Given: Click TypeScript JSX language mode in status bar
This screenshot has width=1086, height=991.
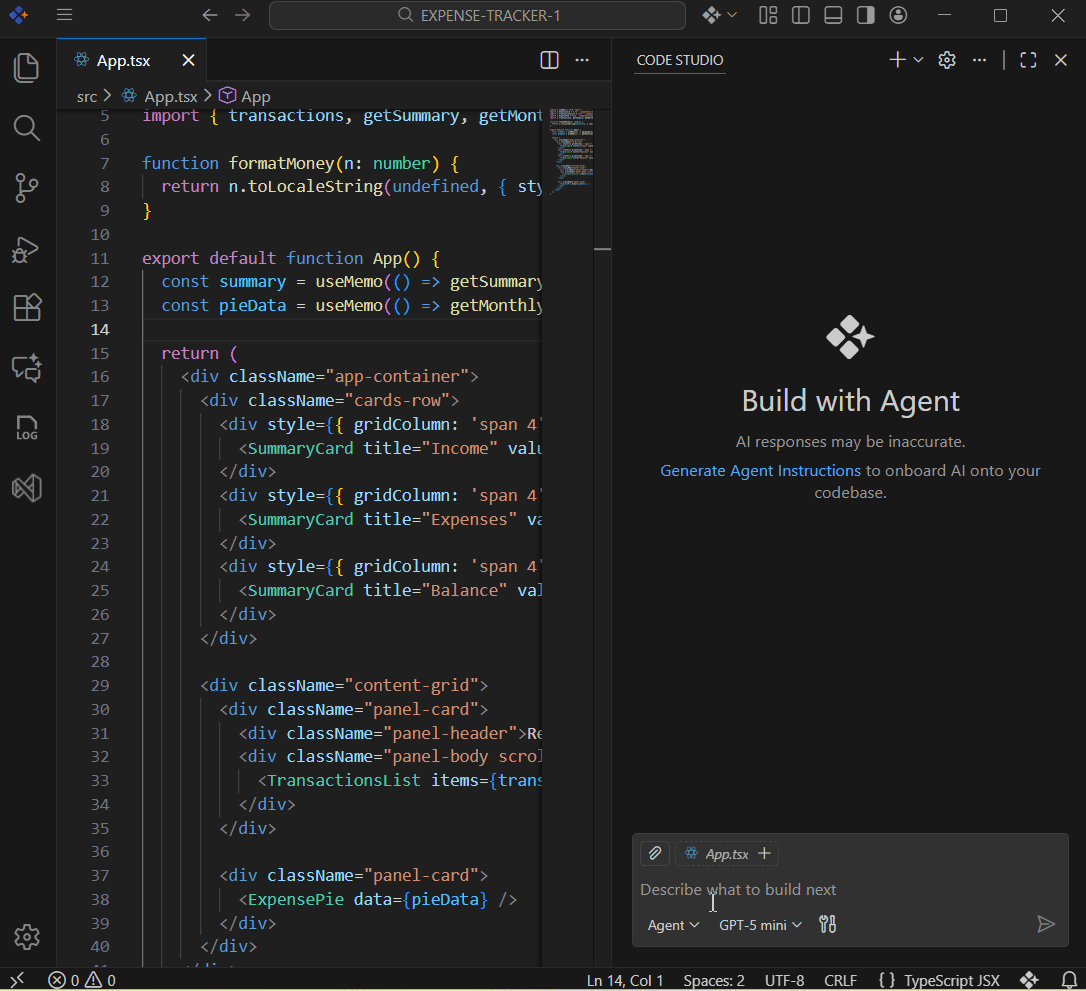Looking at the screenshot, I should [951, 980].
